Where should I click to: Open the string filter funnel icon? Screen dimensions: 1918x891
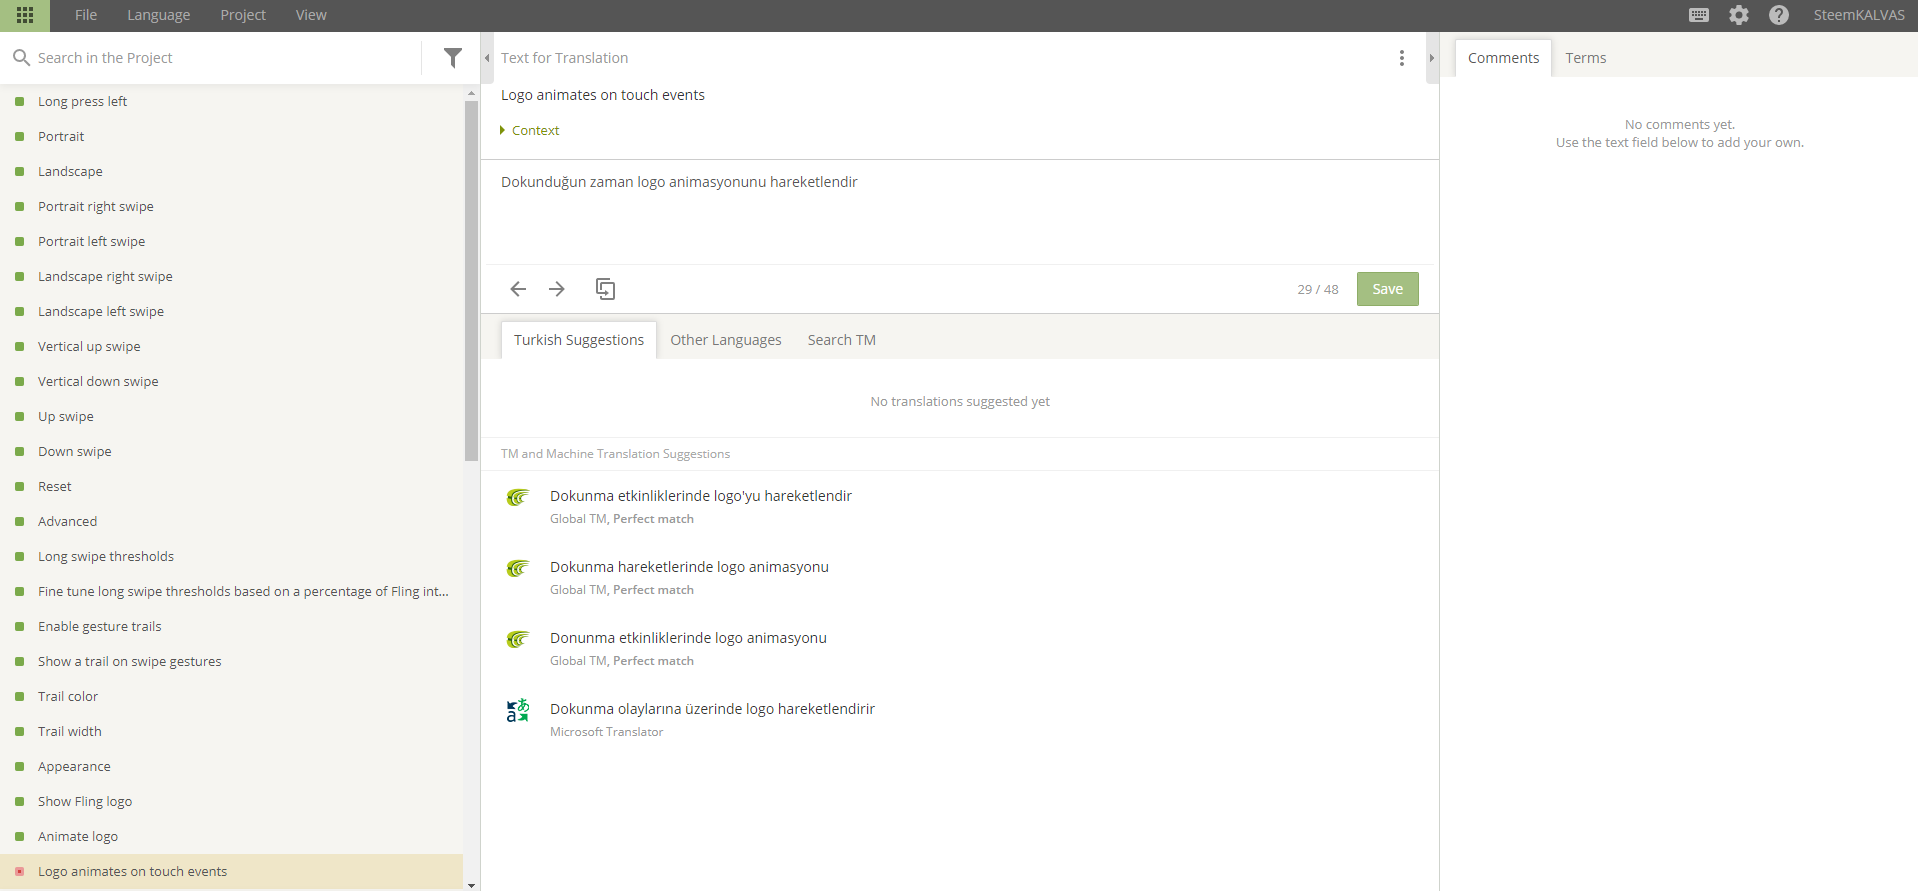453,58
